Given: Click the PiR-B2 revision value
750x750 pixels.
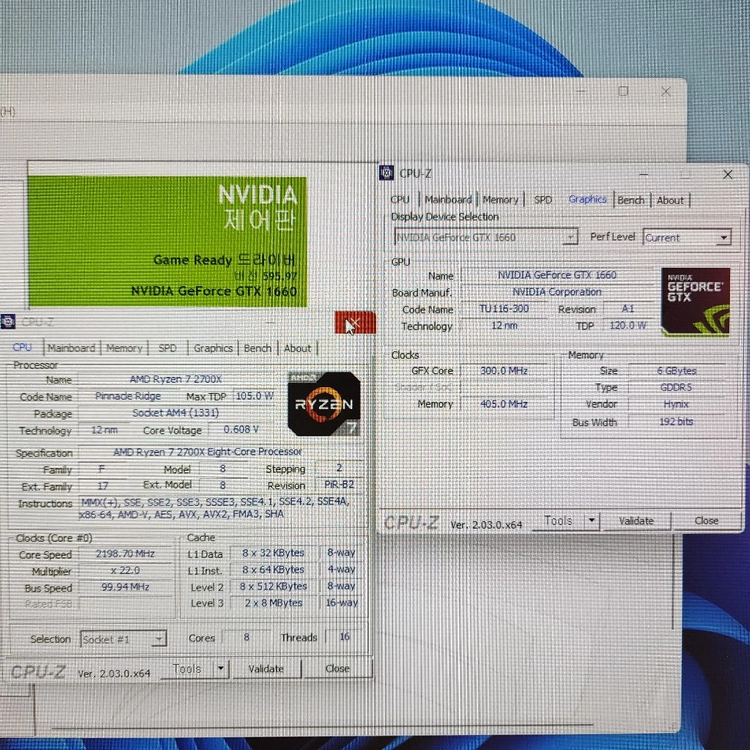Looking at the screenshot, I should [339, 485].
